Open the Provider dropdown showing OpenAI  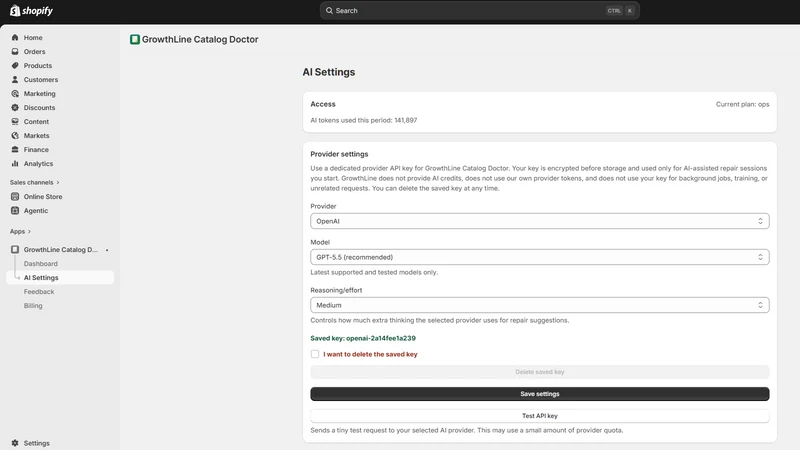(x=540, y=221)
